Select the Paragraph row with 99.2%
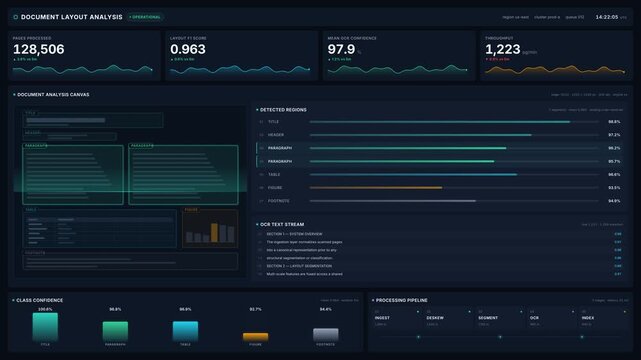This screenshot has height=360, width=641. (440, 148)
